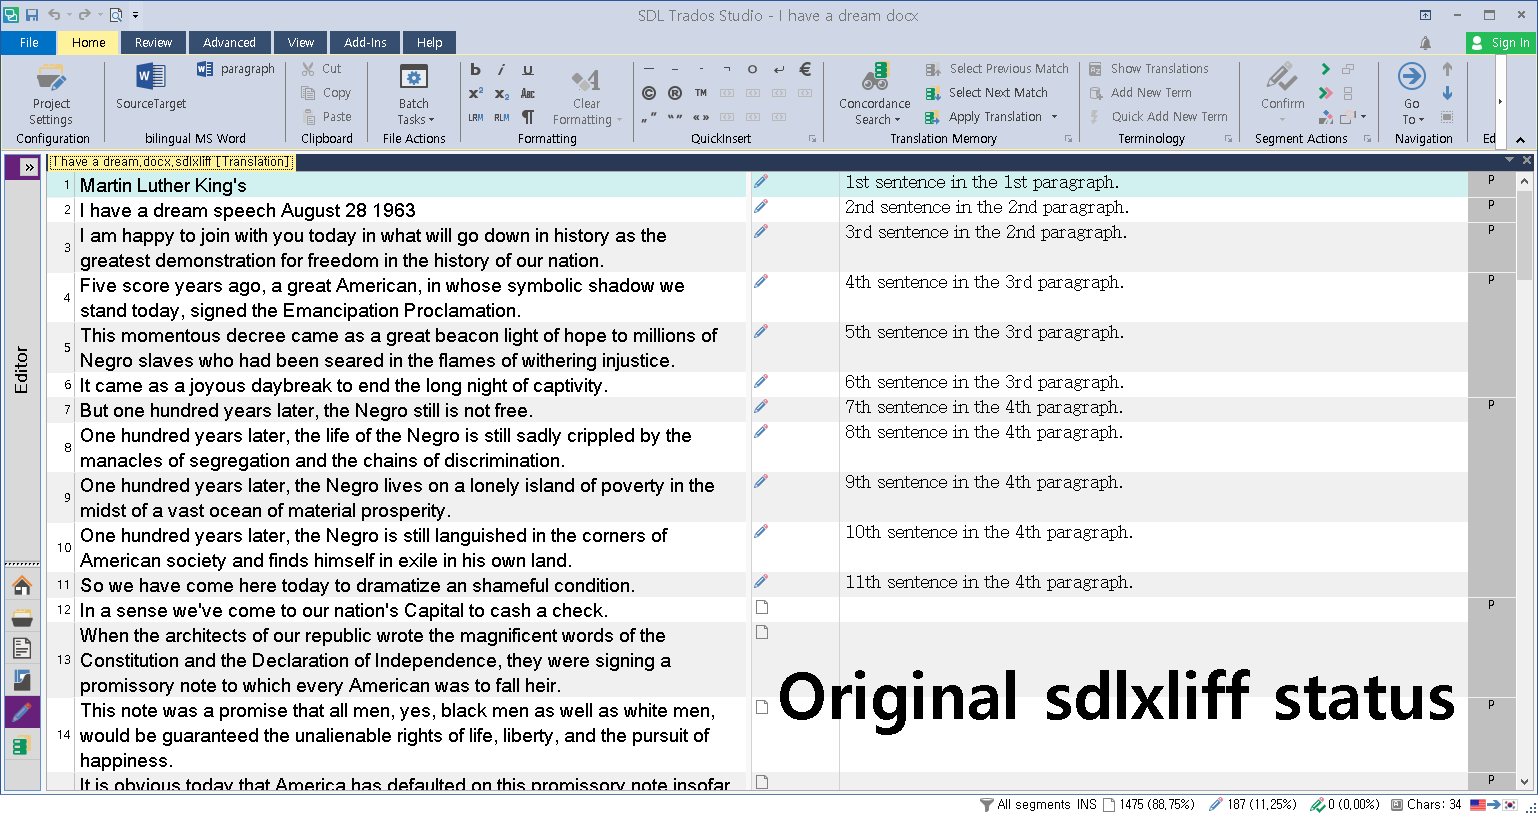Open the Go To navigation menu
This screenshot has width=1538, height=815.
tap(1411, 94)
